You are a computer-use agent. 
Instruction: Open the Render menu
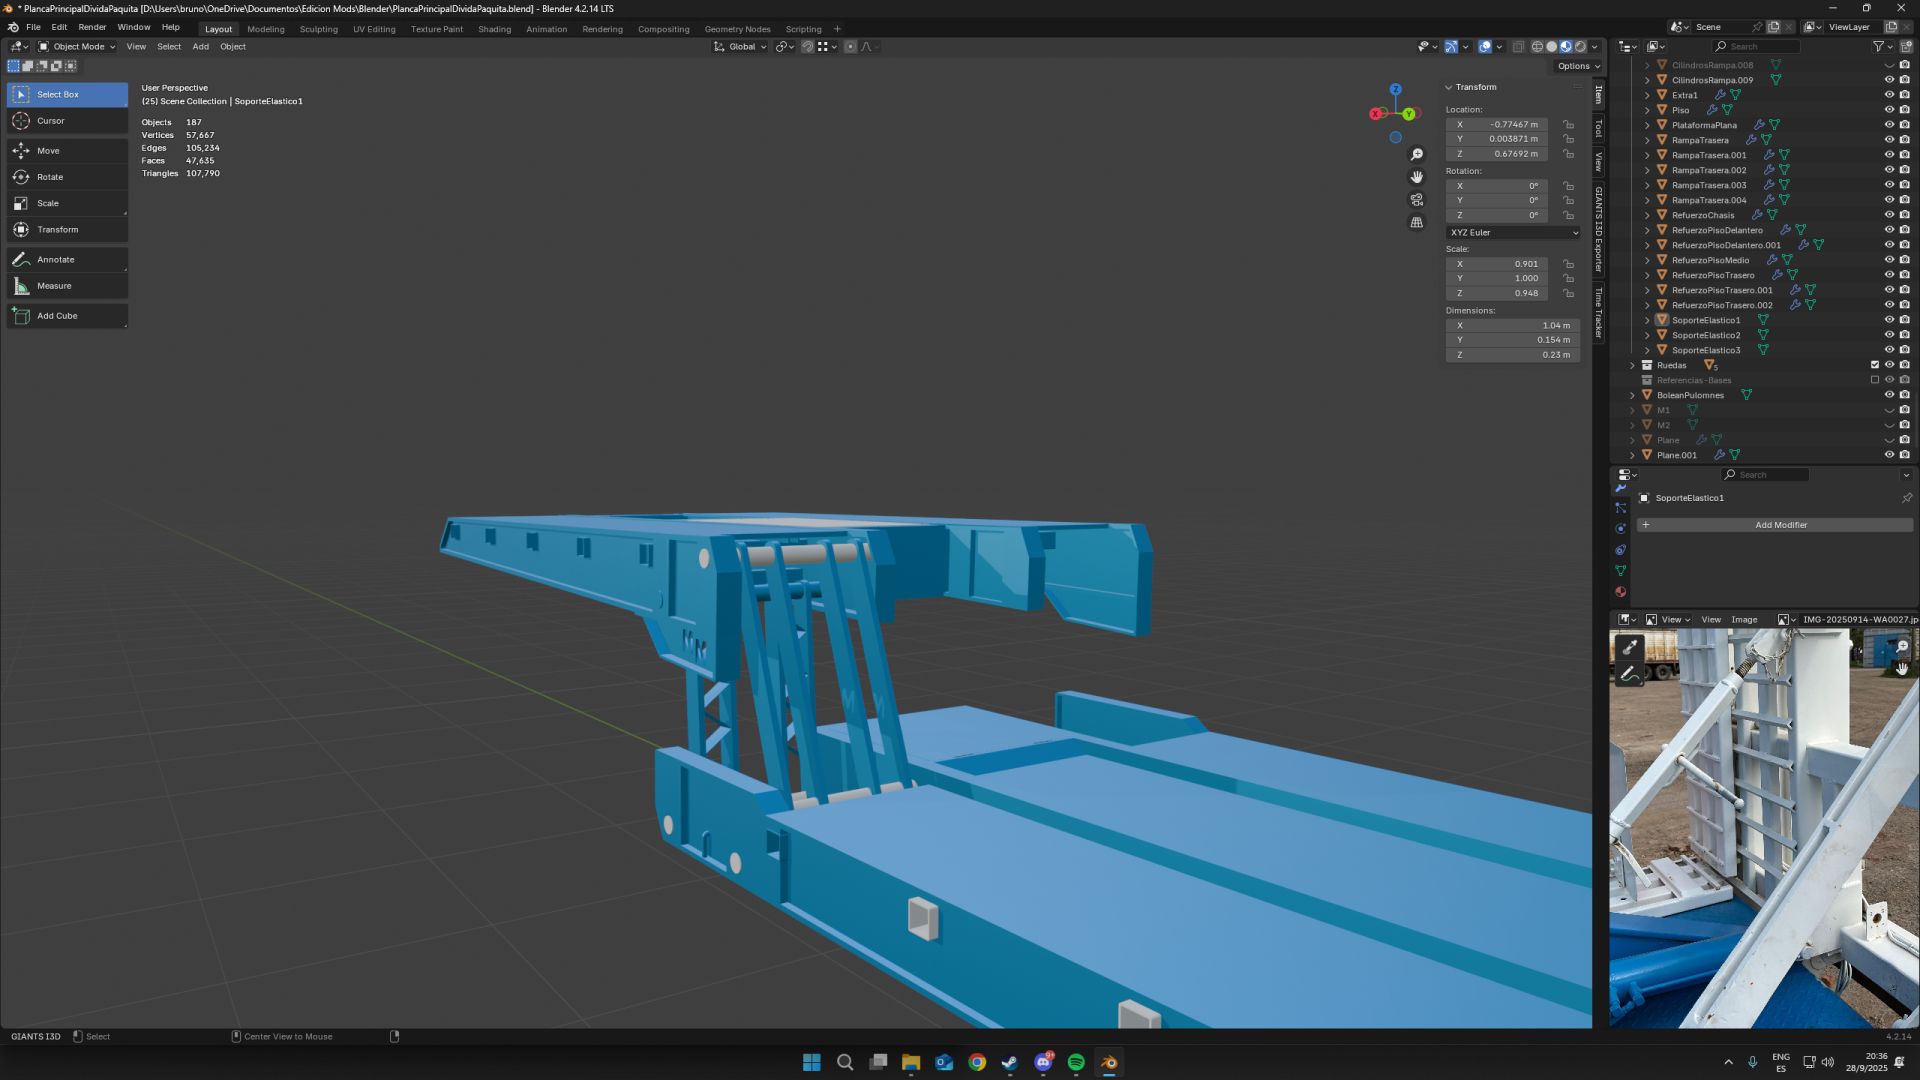92,27
